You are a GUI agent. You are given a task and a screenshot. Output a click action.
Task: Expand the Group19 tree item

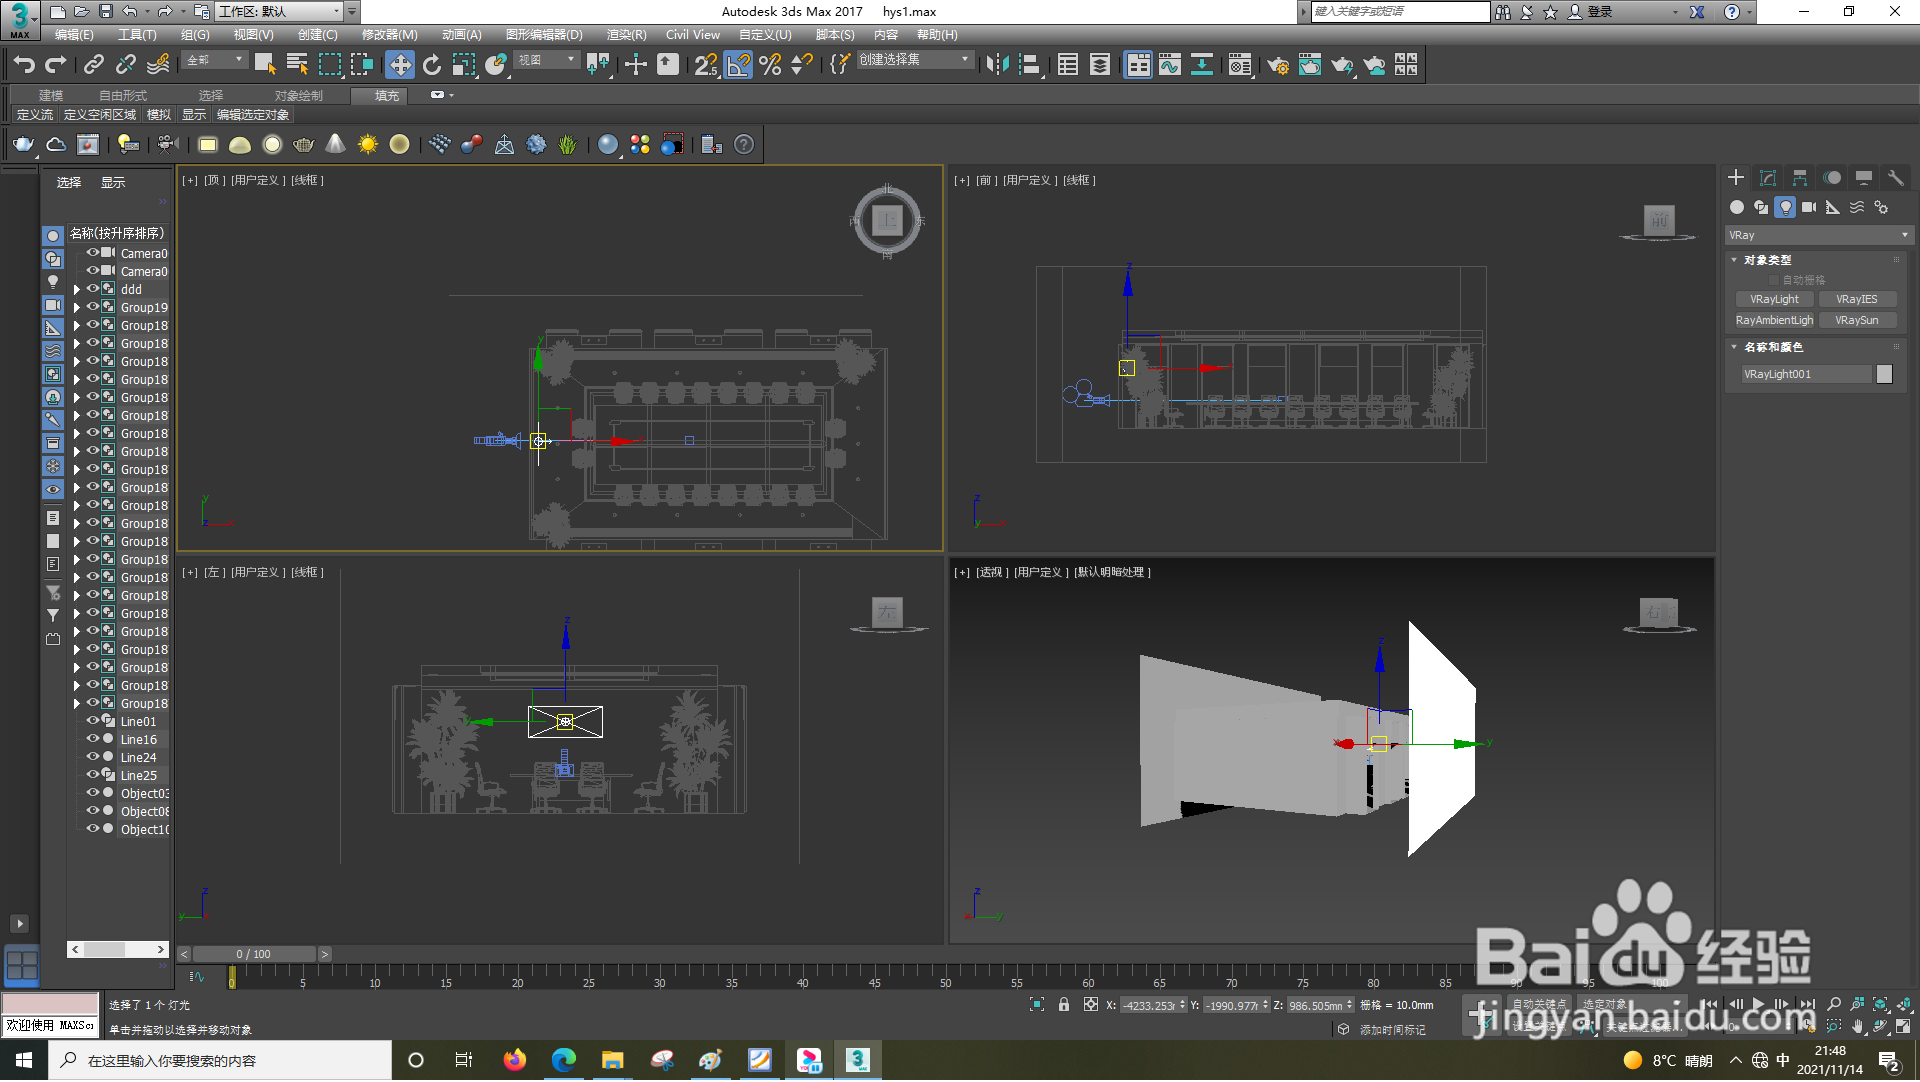77,308
